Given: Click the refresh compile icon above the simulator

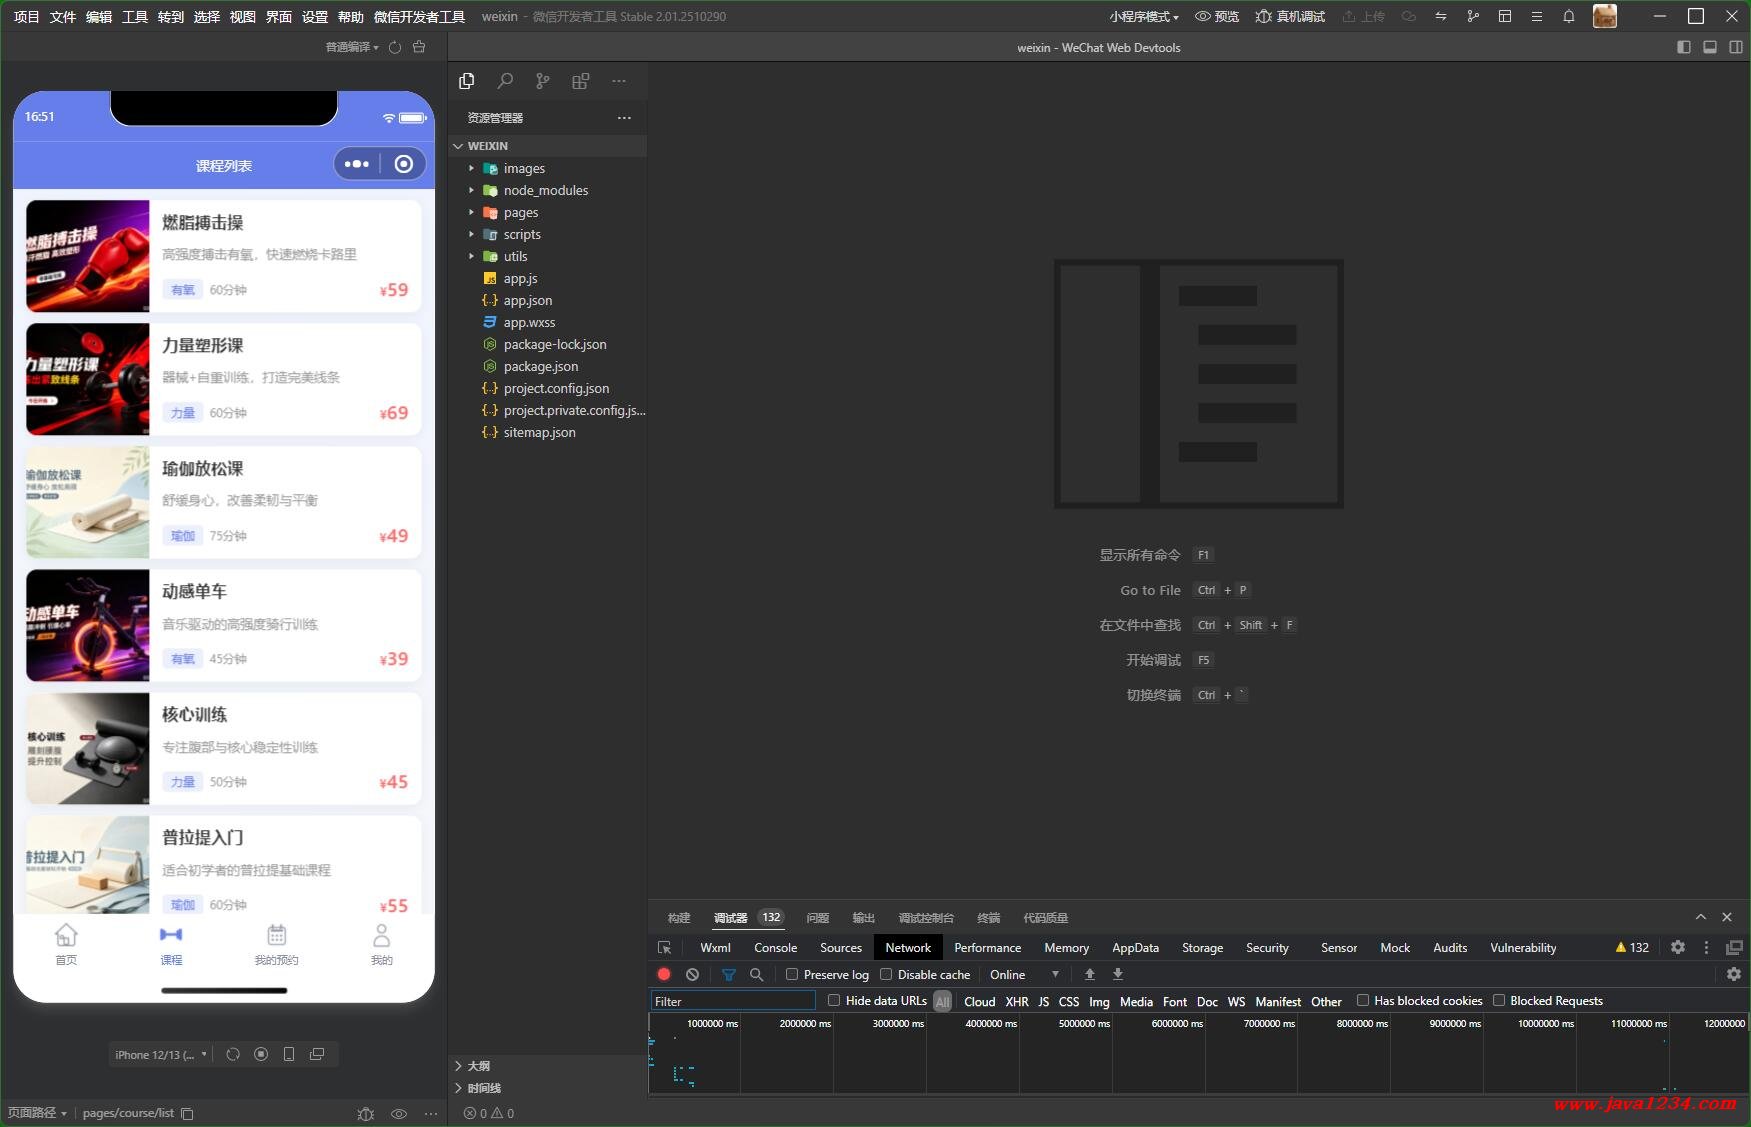Looking at the screenshot, I should (x=395, y=47).
